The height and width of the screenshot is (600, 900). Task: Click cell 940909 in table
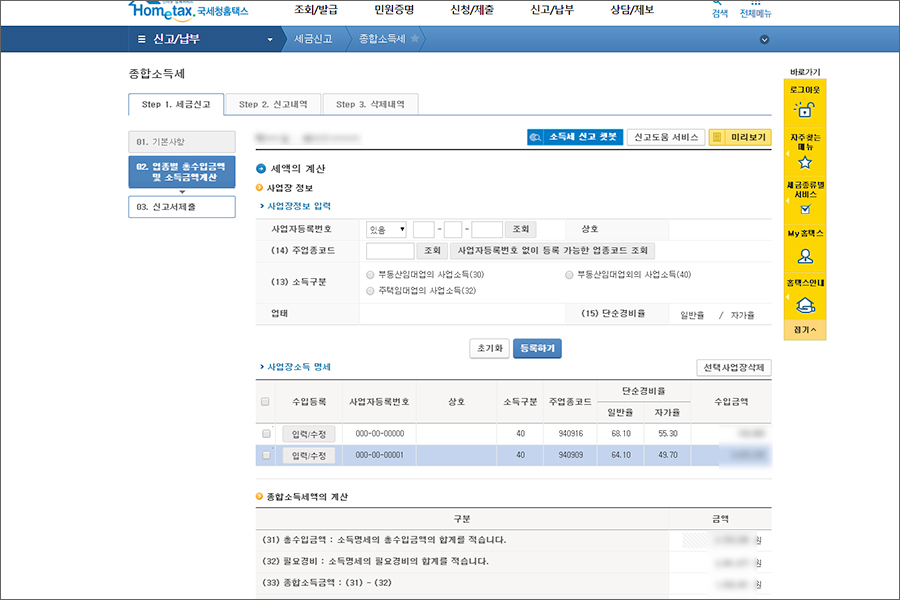(570, 455)
